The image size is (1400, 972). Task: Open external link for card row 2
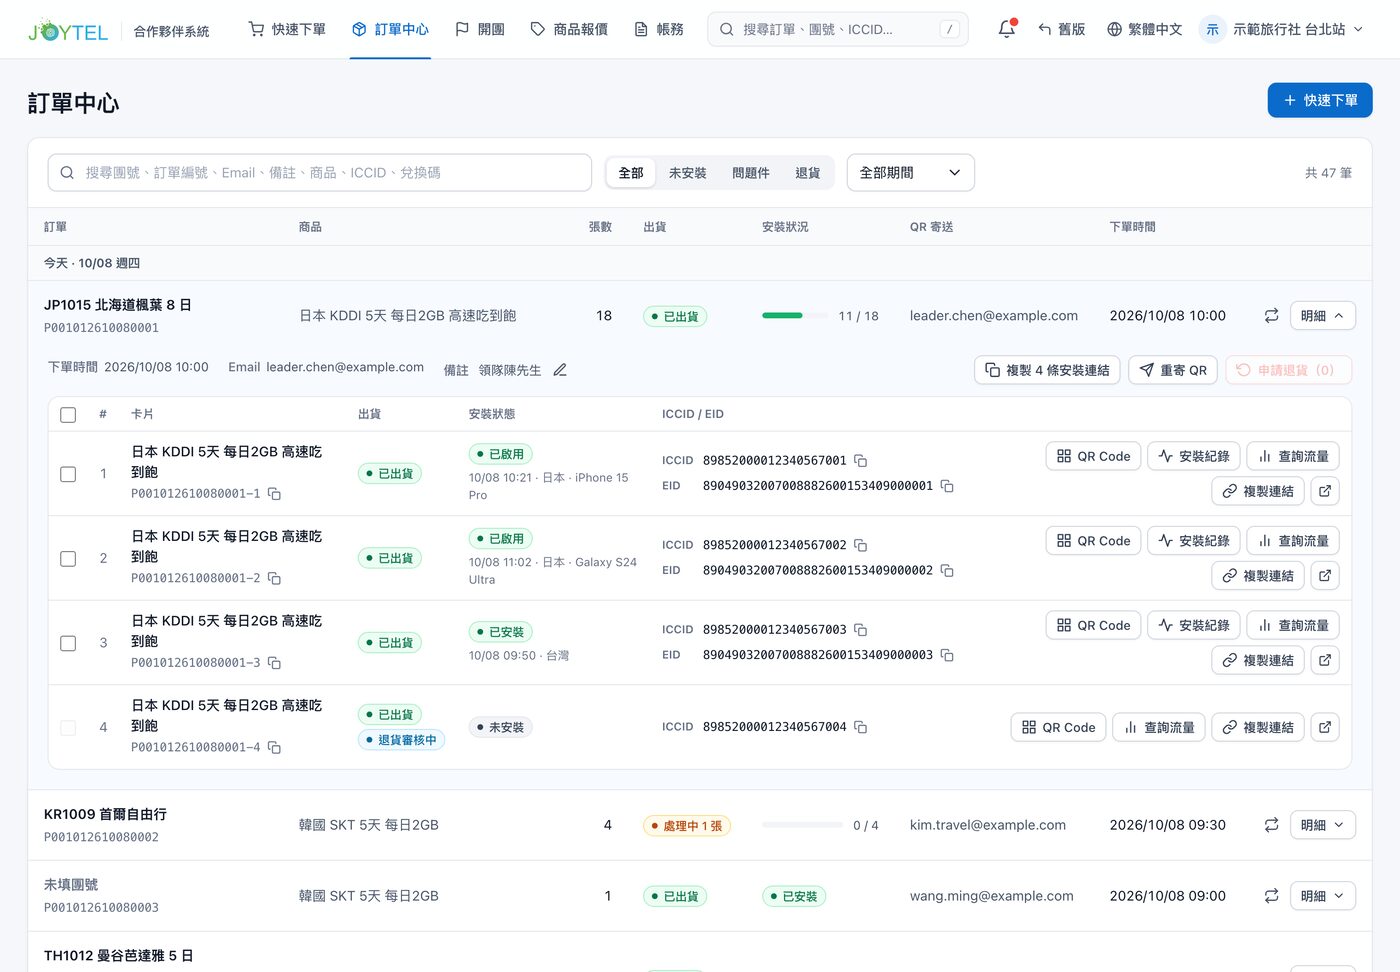pyautogui.click(x=1325, y=576)
